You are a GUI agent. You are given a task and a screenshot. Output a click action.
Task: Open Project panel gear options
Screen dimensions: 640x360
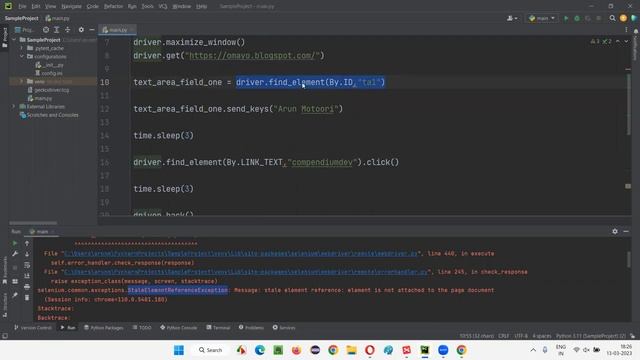click(x=81, y=30)
